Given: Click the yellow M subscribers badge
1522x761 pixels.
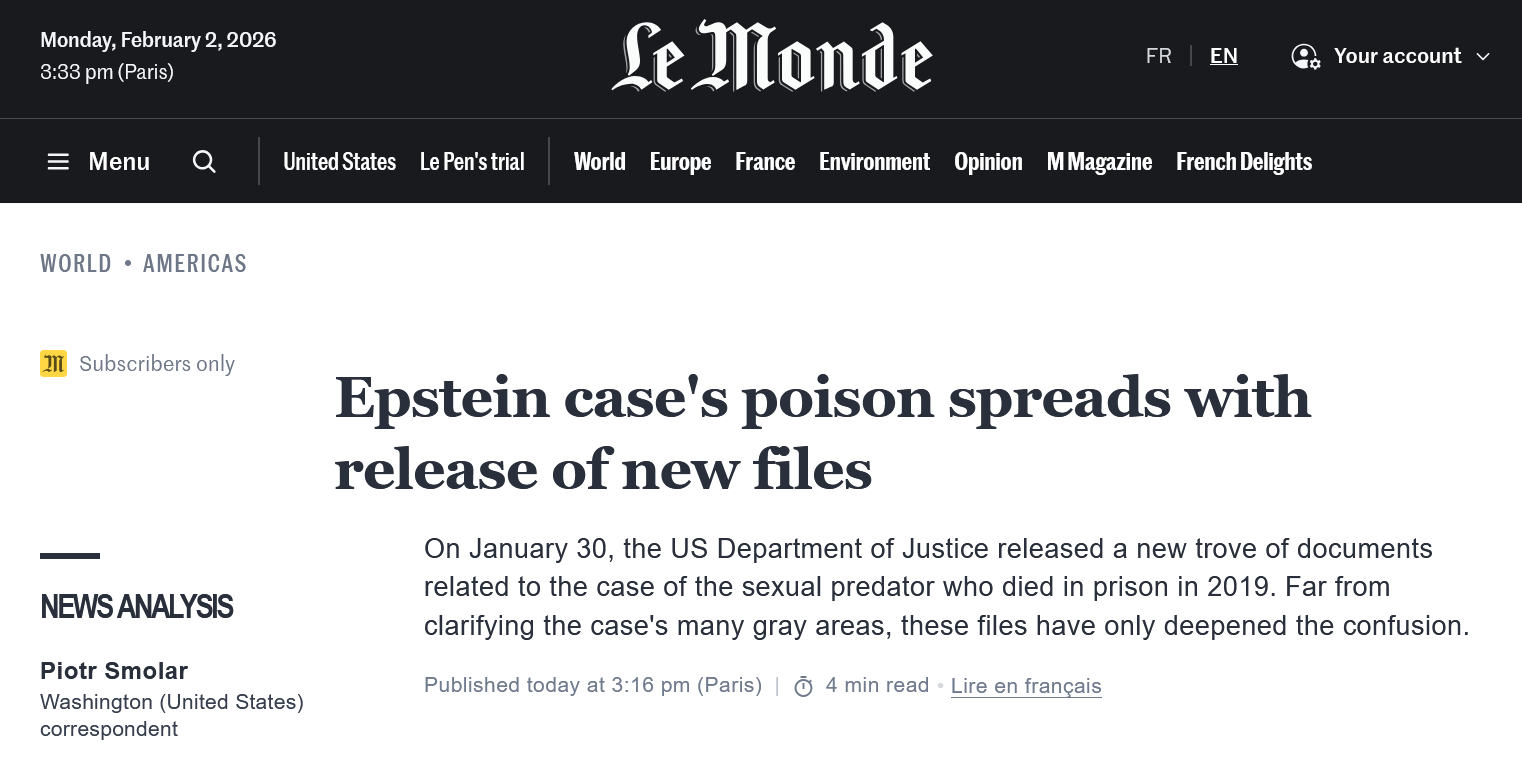Looking at the screenshot, I should 53,364.
